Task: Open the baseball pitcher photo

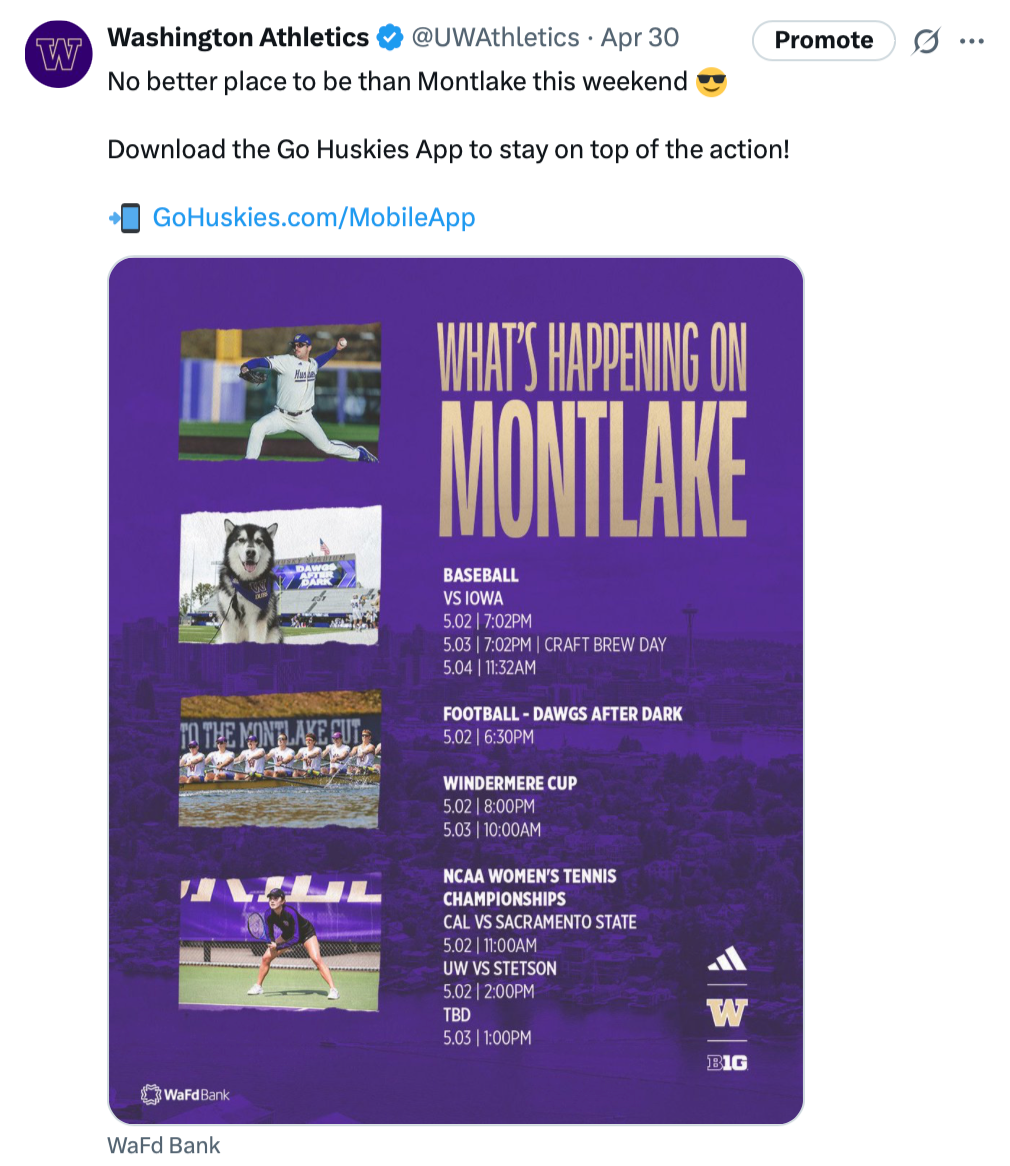Action: (280, 393)
